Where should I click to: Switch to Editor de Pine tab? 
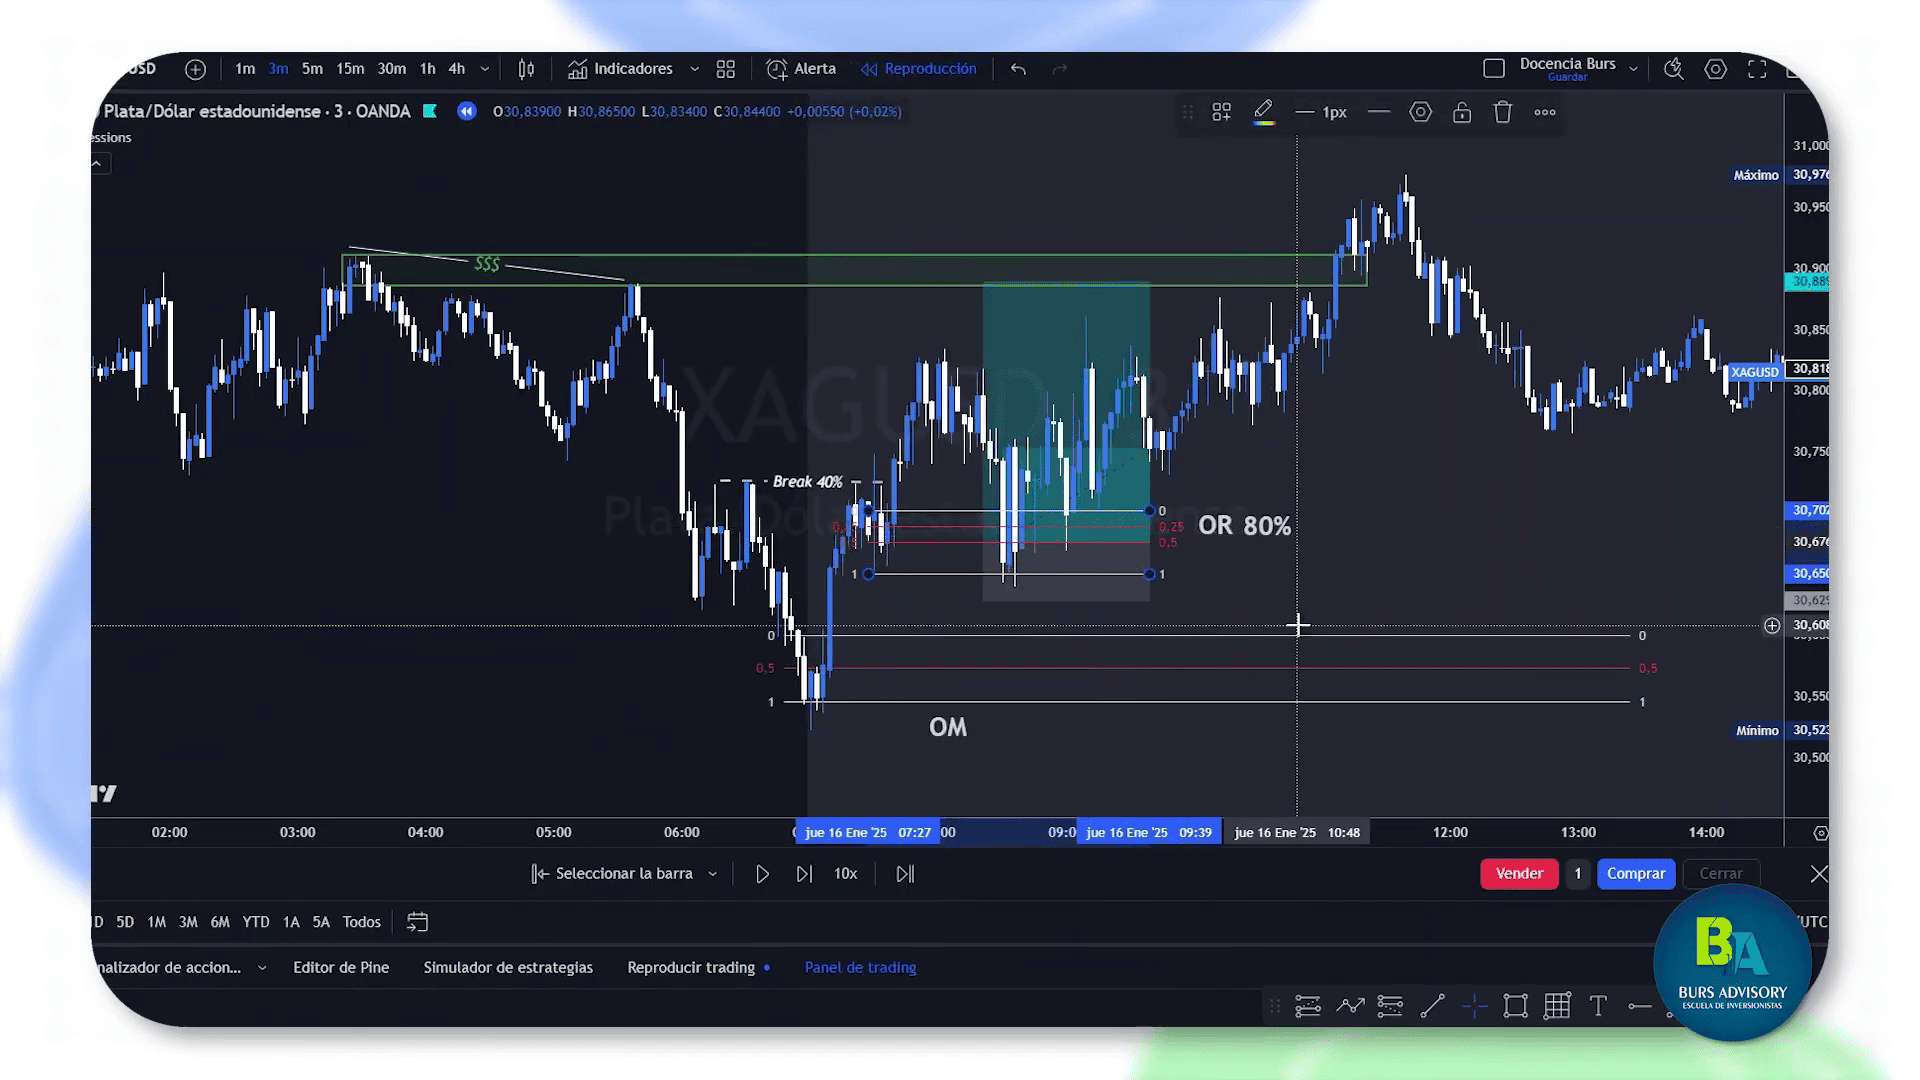click(341, 967)
